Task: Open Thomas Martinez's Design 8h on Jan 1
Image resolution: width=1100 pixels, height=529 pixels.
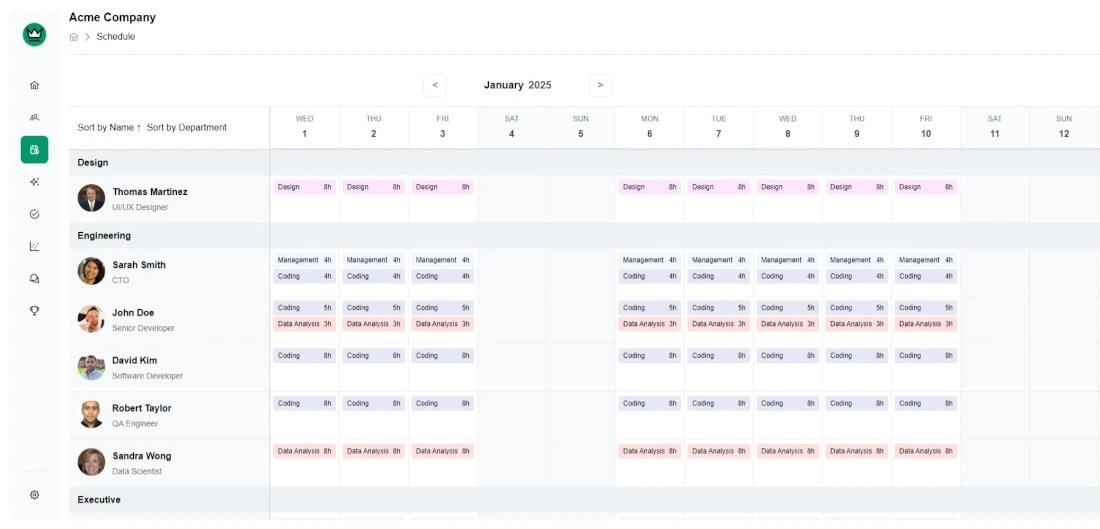Action: tap(304, 187)
